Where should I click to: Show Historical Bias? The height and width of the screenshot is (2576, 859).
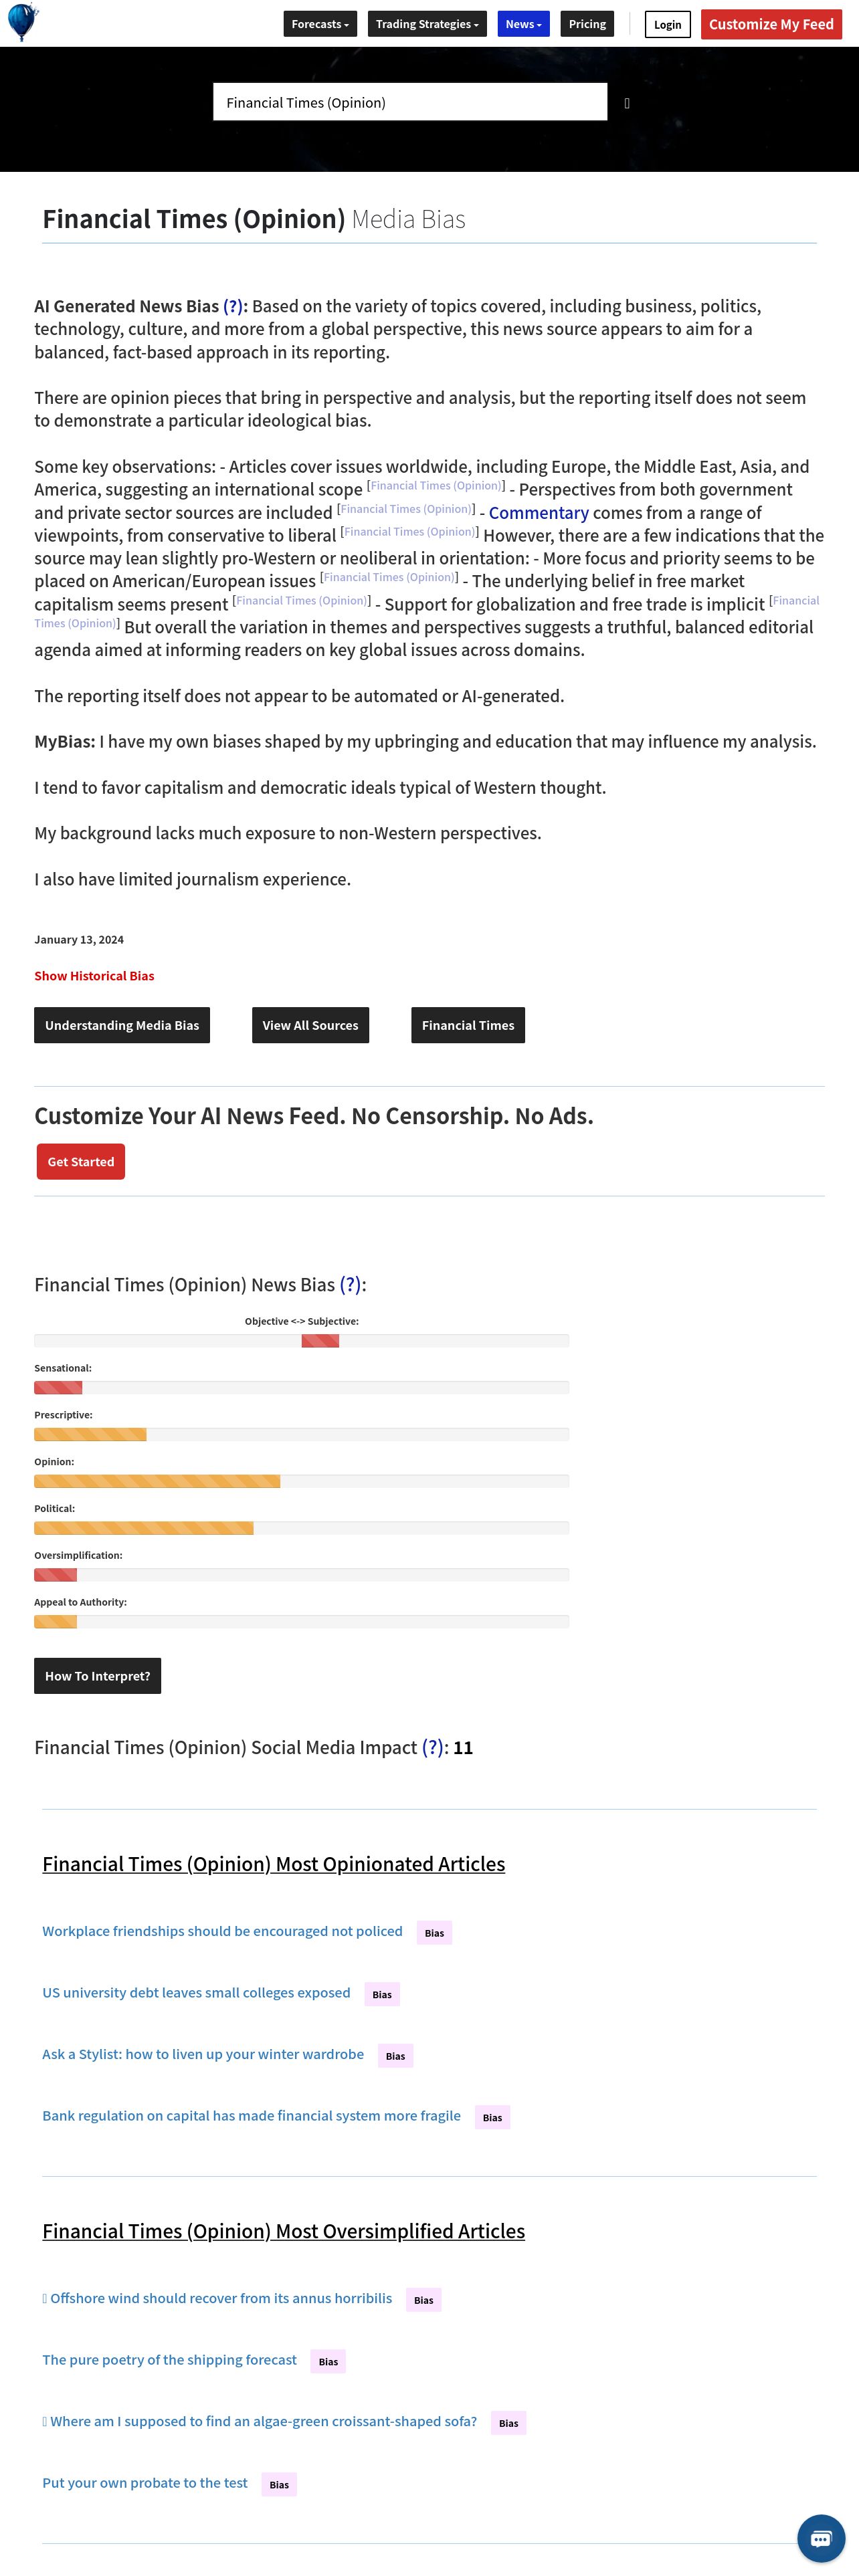pos(94,976)
